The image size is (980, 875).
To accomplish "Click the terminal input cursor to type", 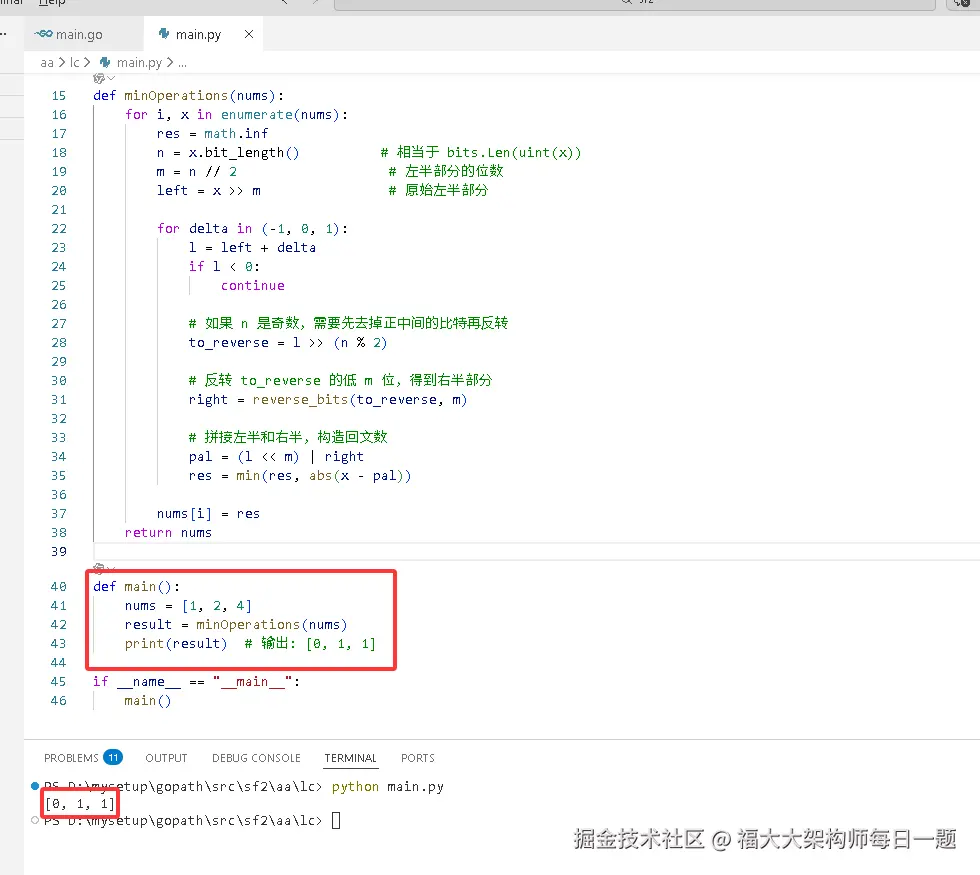I will pos(337,820).
